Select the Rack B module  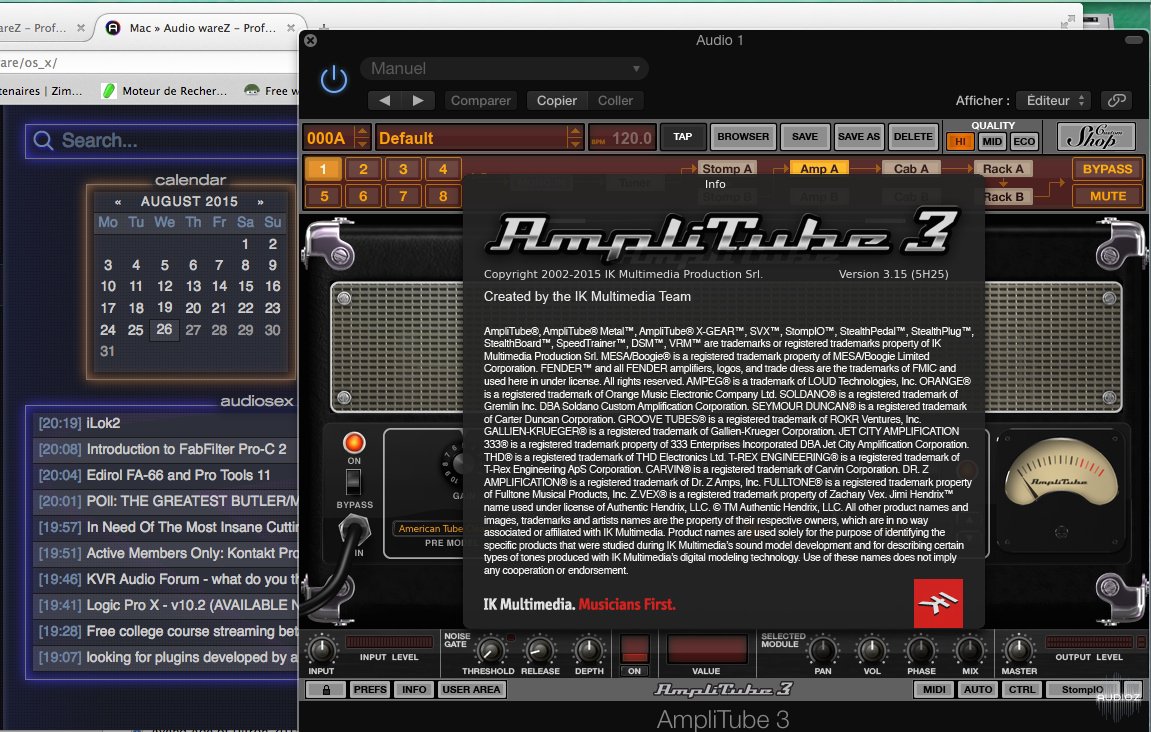tap(1003, 197)
